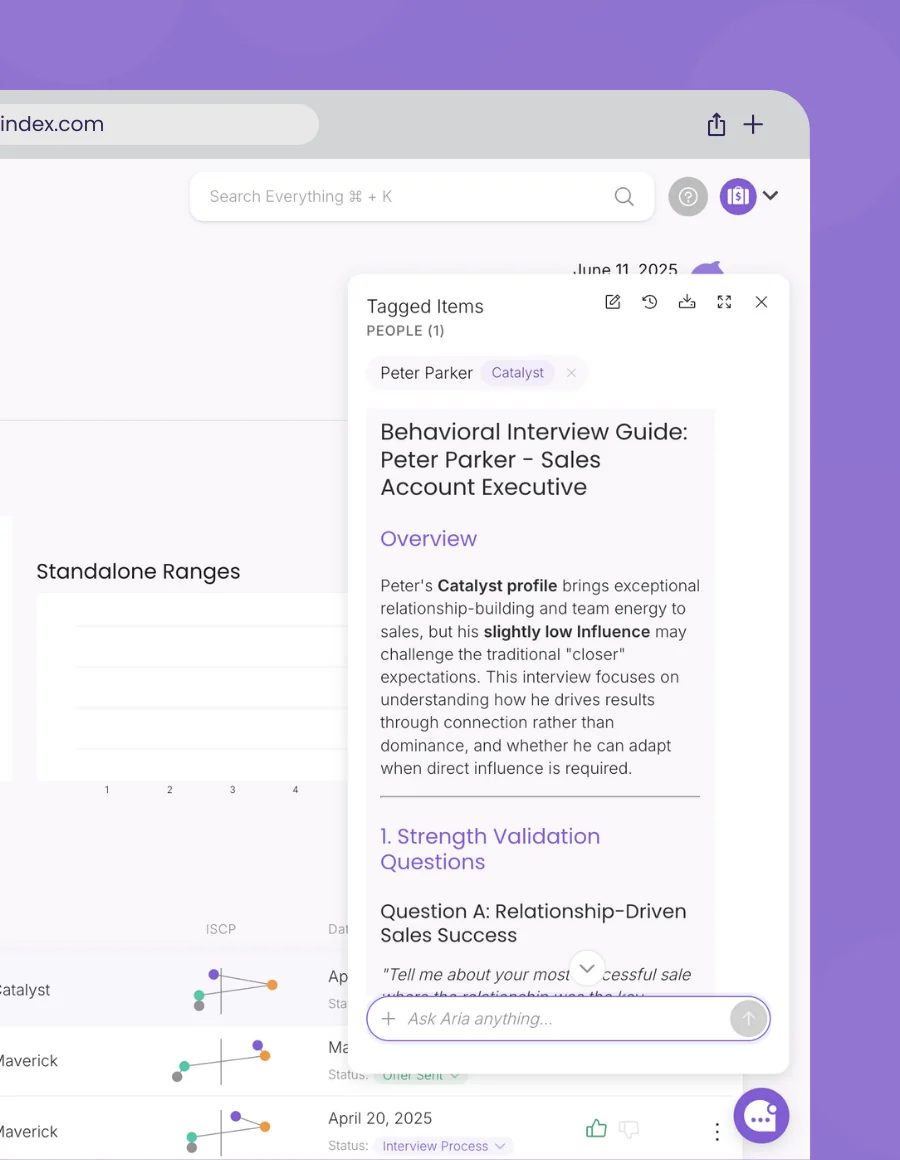Send message with arrow button
This screenshot has height=1160, width=900.
tap(748, 1019)
